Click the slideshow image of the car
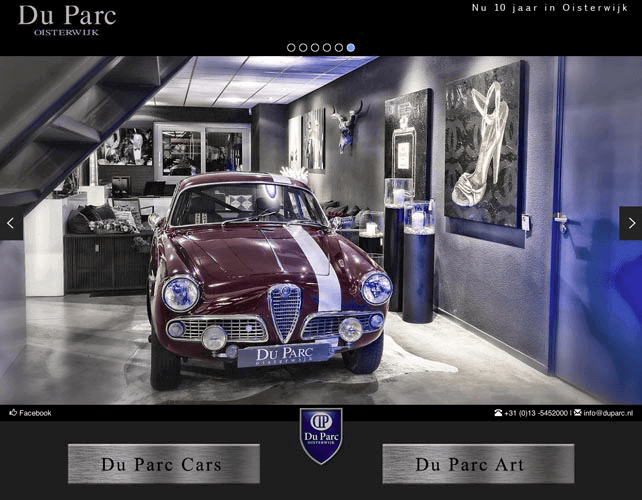Image resolution: width=642 pixels, height=500 pixels. click(x=321, y=230)
